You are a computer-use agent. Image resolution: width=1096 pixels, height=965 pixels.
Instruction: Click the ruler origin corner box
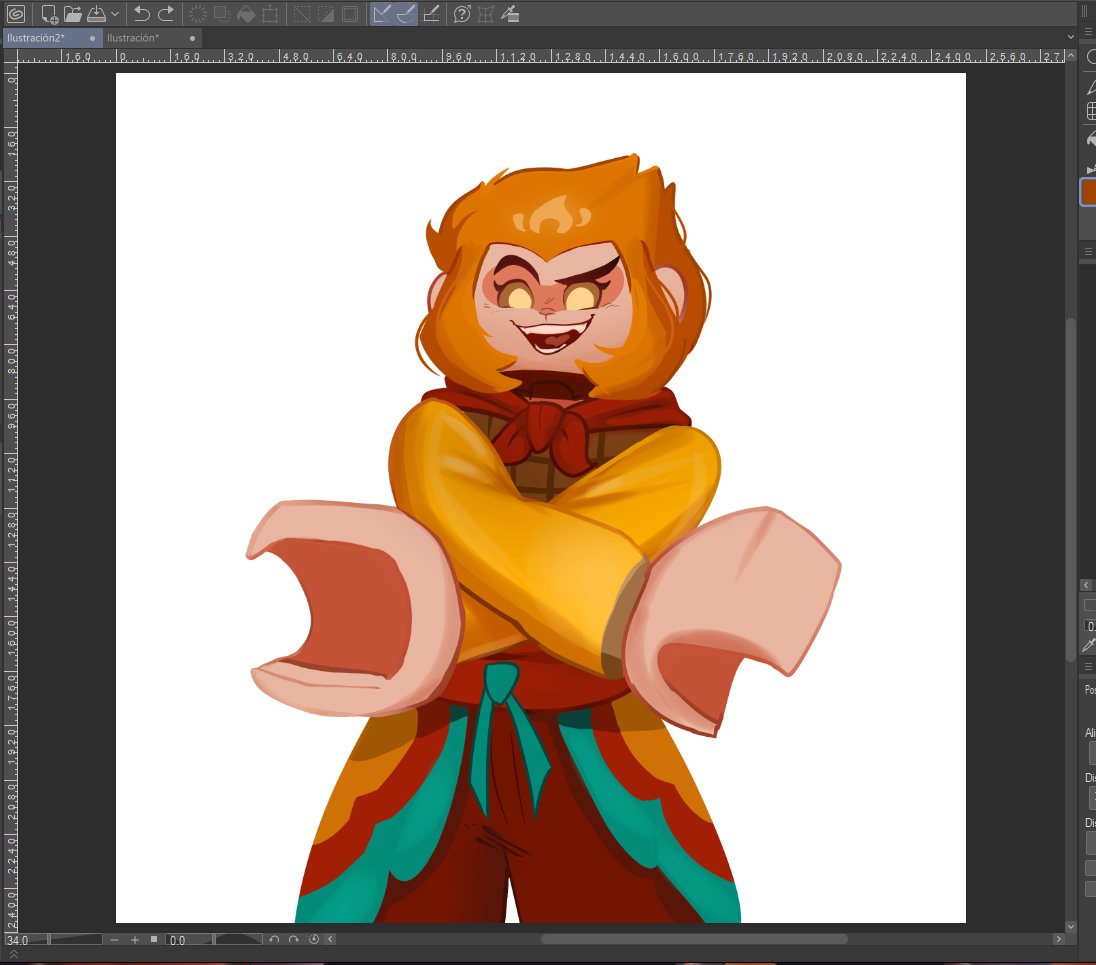pos(10,57)
